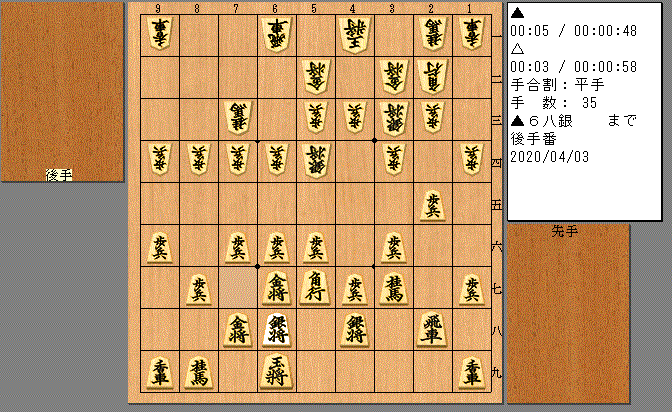
Task: Select sente's pawn on 8七
Action: point(199,288)
